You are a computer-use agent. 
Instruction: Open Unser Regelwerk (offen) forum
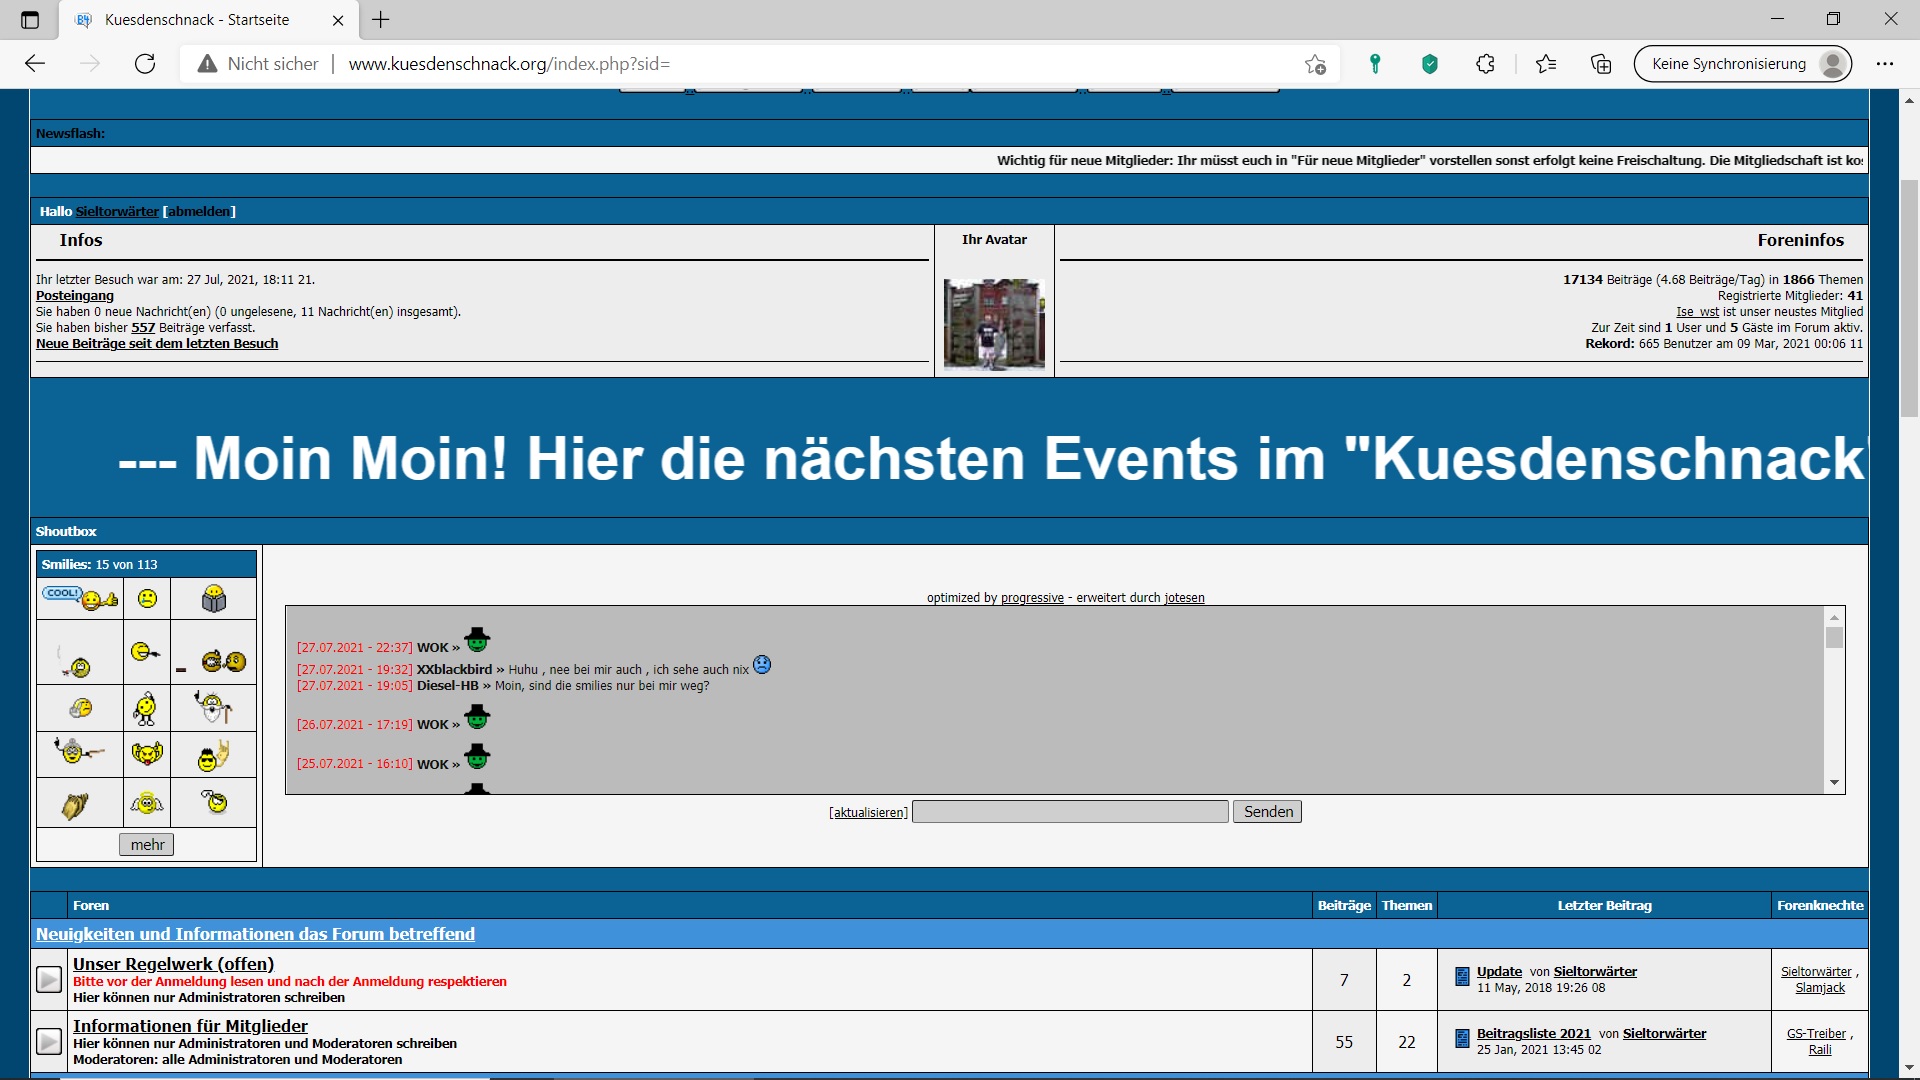pos(173,964)
